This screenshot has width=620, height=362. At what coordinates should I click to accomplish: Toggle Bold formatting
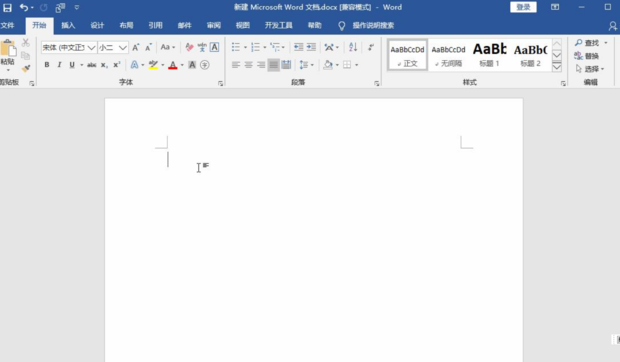click(47, 65)
